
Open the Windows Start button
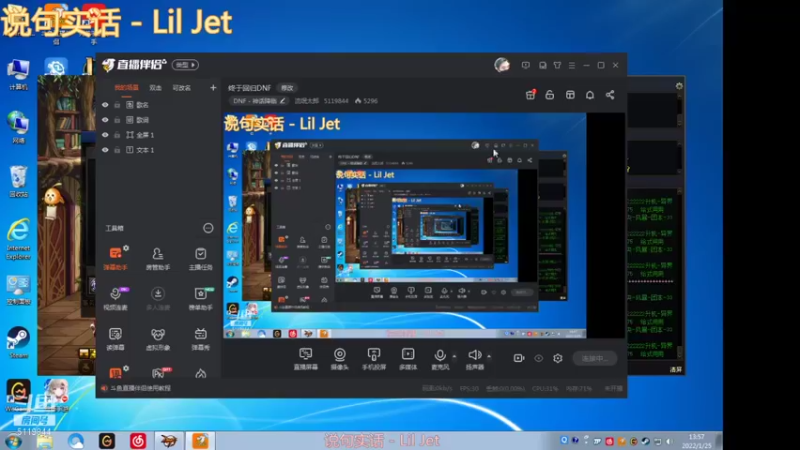(13, 441)
